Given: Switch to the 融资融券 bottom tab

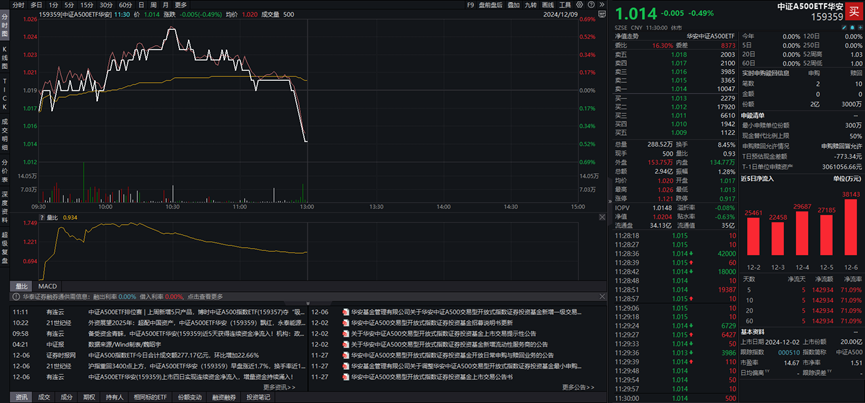Looking at the screenshot, I should tap(223, 397).
